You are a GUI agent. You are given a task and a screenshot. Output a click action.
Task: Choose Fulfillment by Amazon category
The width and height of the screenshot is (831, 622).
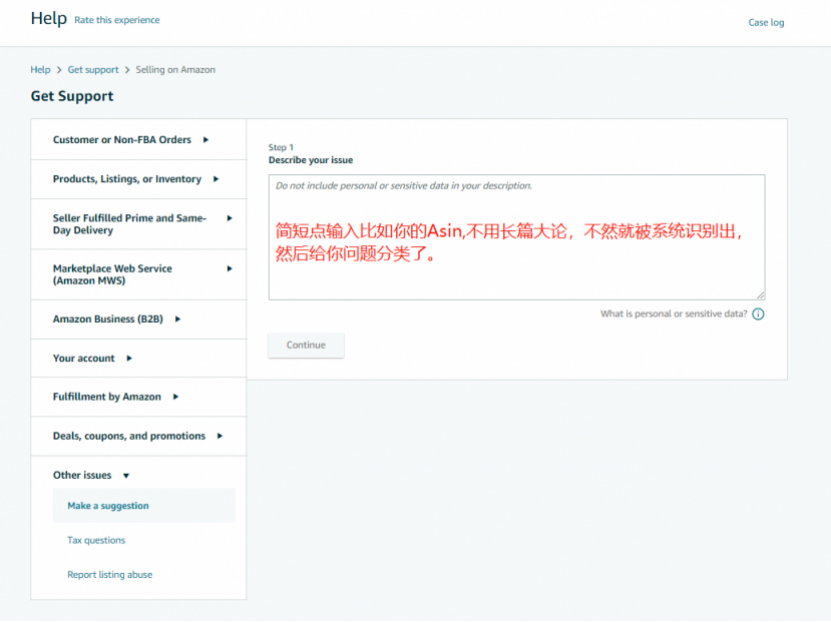(x=107, y=397)
